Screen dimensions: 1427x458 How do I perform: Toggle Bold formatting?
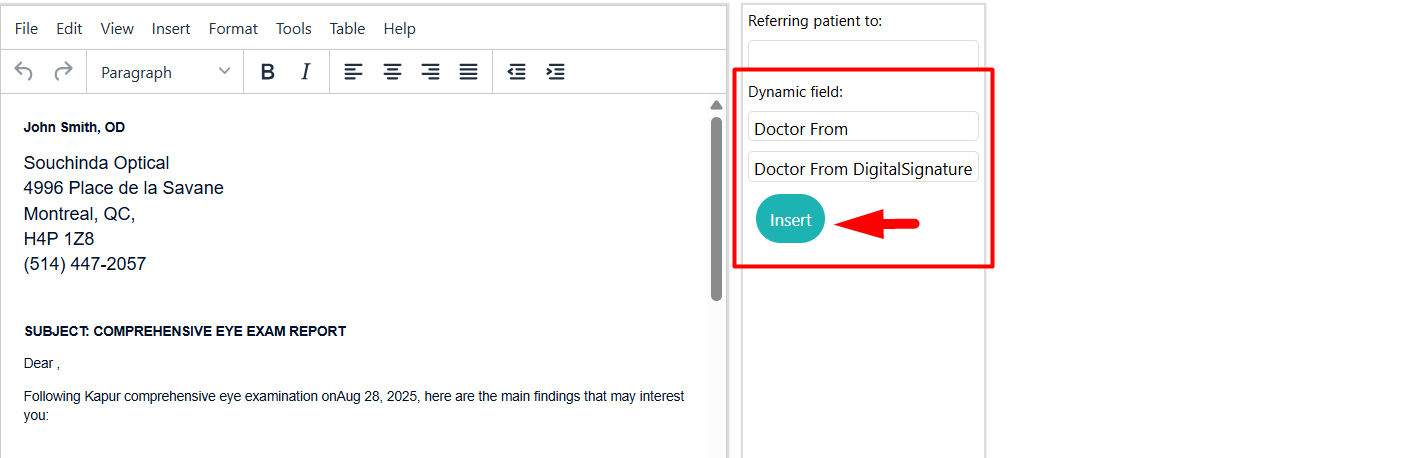(267, 72)
